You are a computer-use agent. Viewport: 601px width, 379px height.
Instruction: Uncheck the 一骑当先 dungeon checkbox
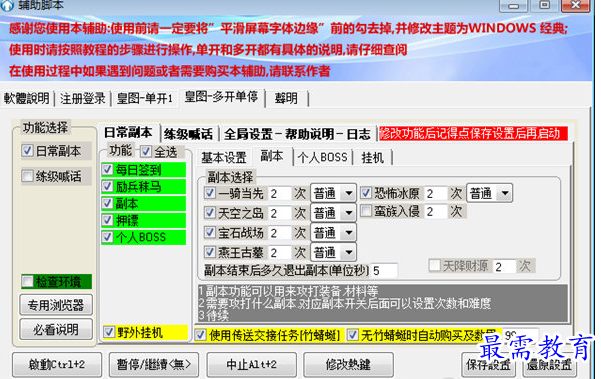(210, 192)
